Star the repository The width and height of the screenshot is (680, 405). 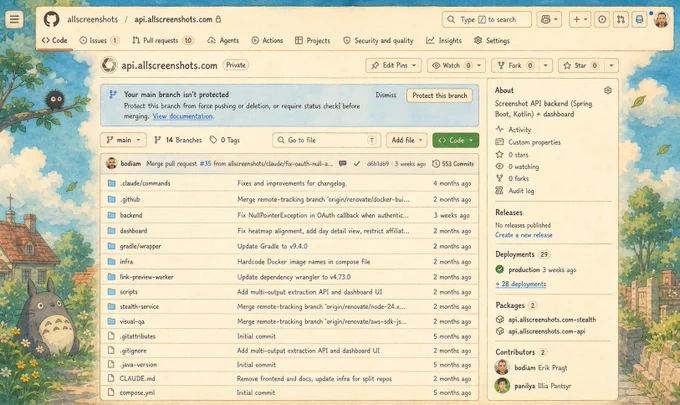point(581,65)
